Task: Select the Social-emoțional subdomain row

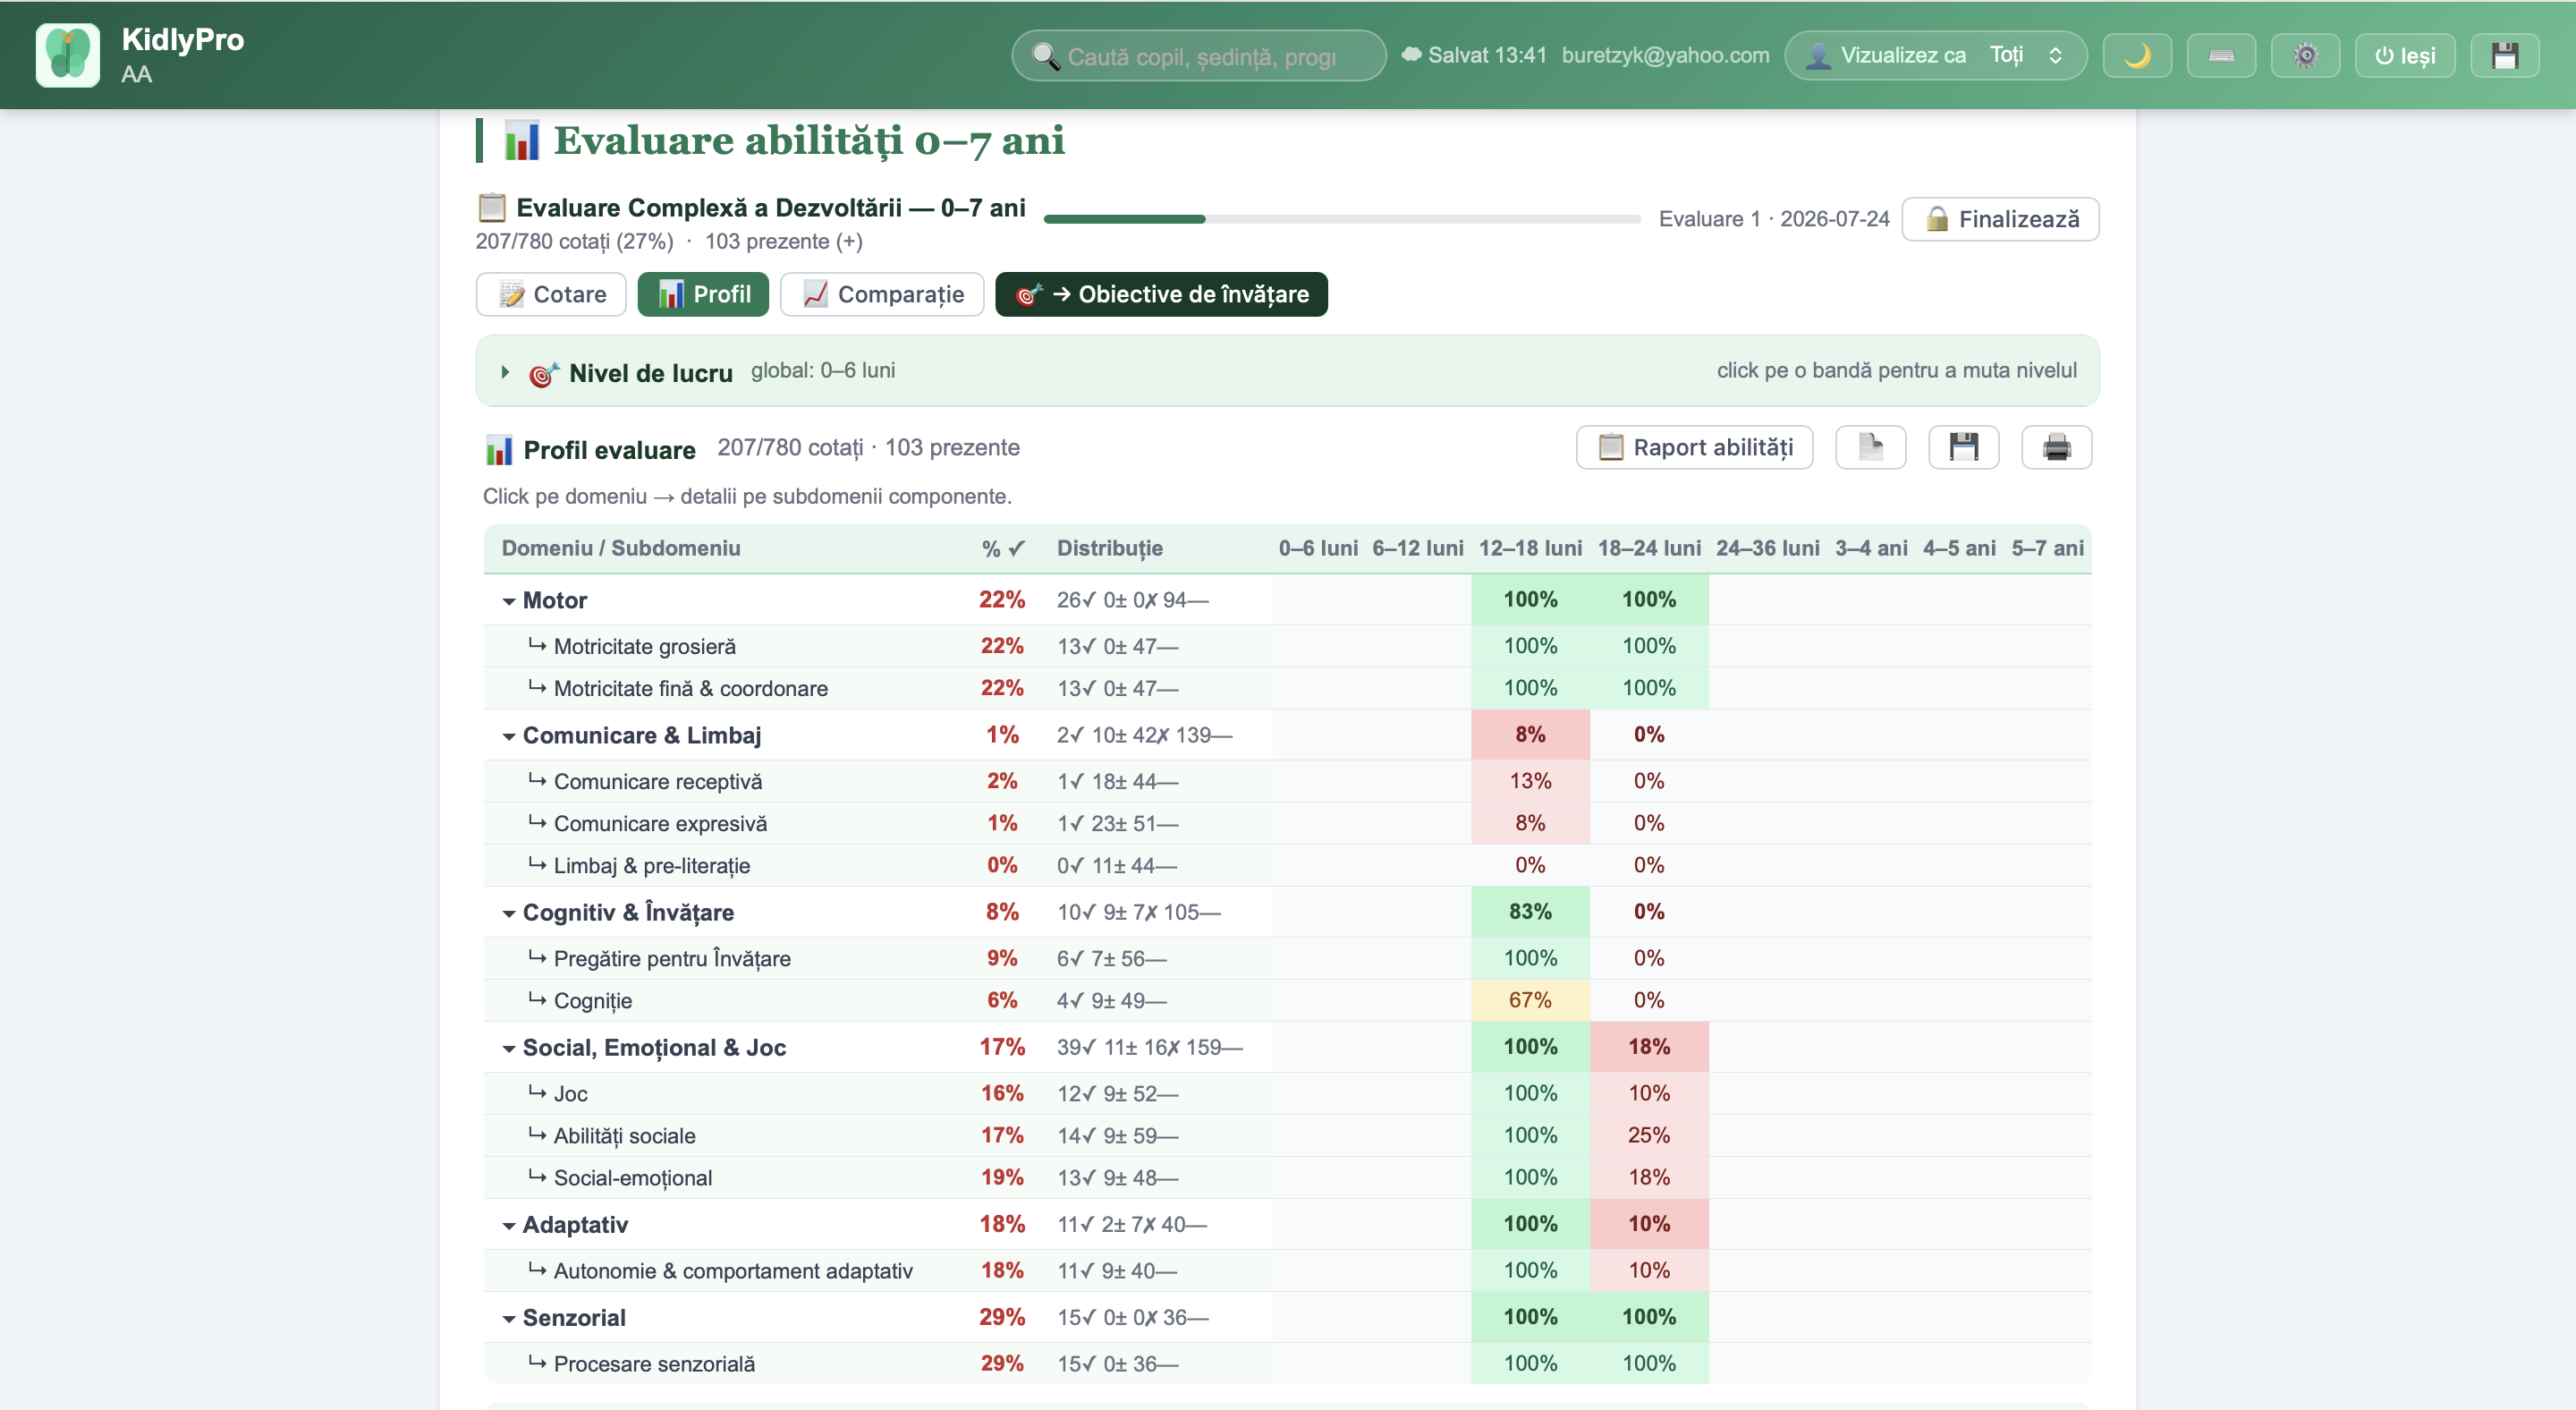Action: (x=1287, y=1177)
